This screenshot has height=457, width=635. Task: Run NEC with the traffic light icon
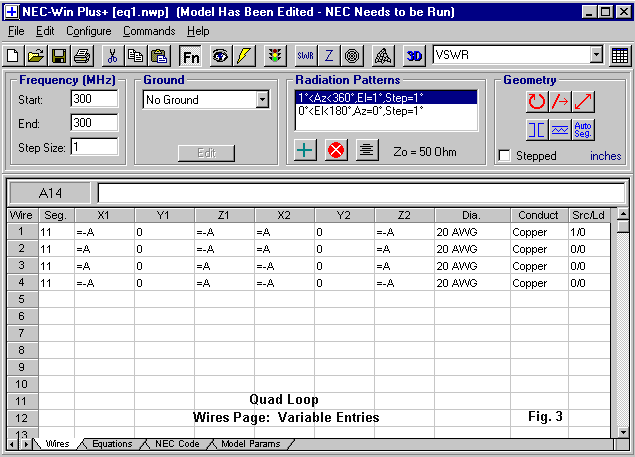(x=274, y=56)
